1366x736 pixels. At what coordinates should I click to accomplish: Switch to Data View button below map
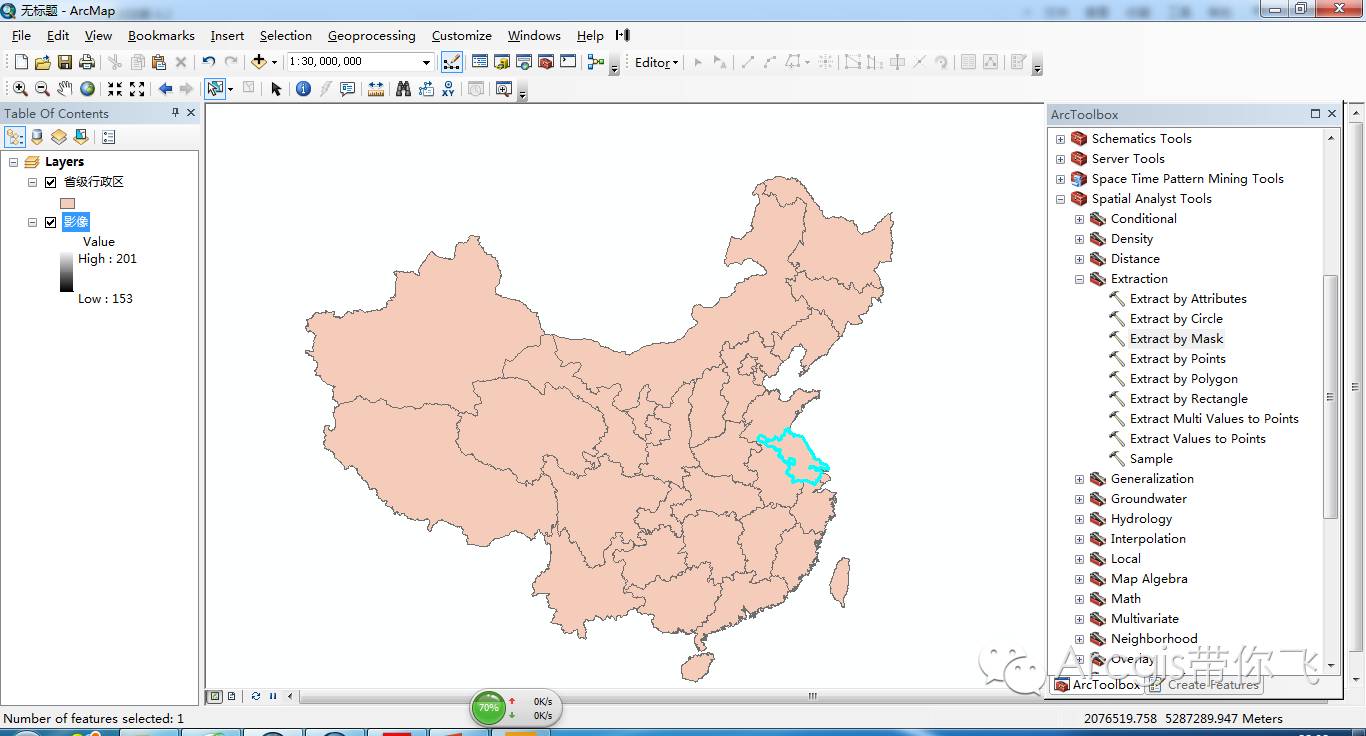[x=214, y=696]
